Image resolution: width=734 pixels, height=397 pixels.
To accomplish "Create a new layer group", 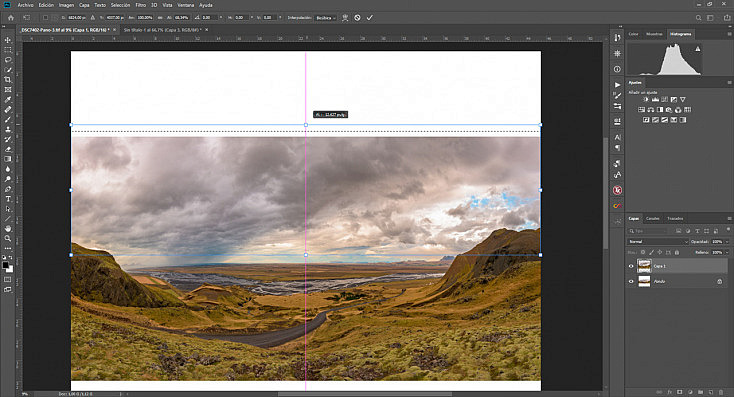I will [x=700, y=392].
